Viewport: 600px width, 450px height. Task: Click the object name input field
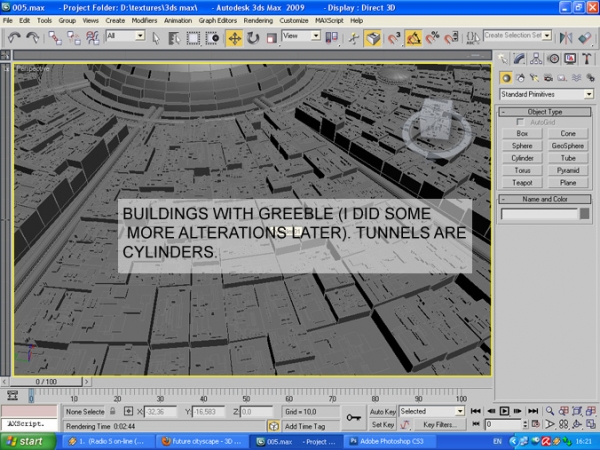[x=539, y=214]
